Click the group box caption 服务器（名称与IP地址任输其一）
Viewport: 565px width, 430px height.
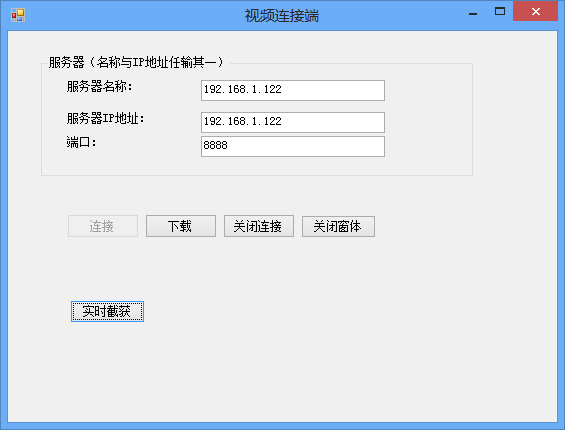tap(136, 62)
